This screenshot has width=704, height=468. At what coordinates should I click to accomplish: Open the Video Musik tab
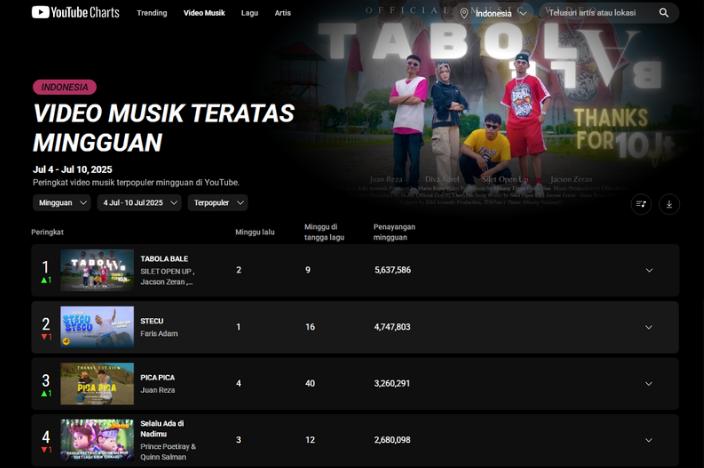(x=204, y=13)
